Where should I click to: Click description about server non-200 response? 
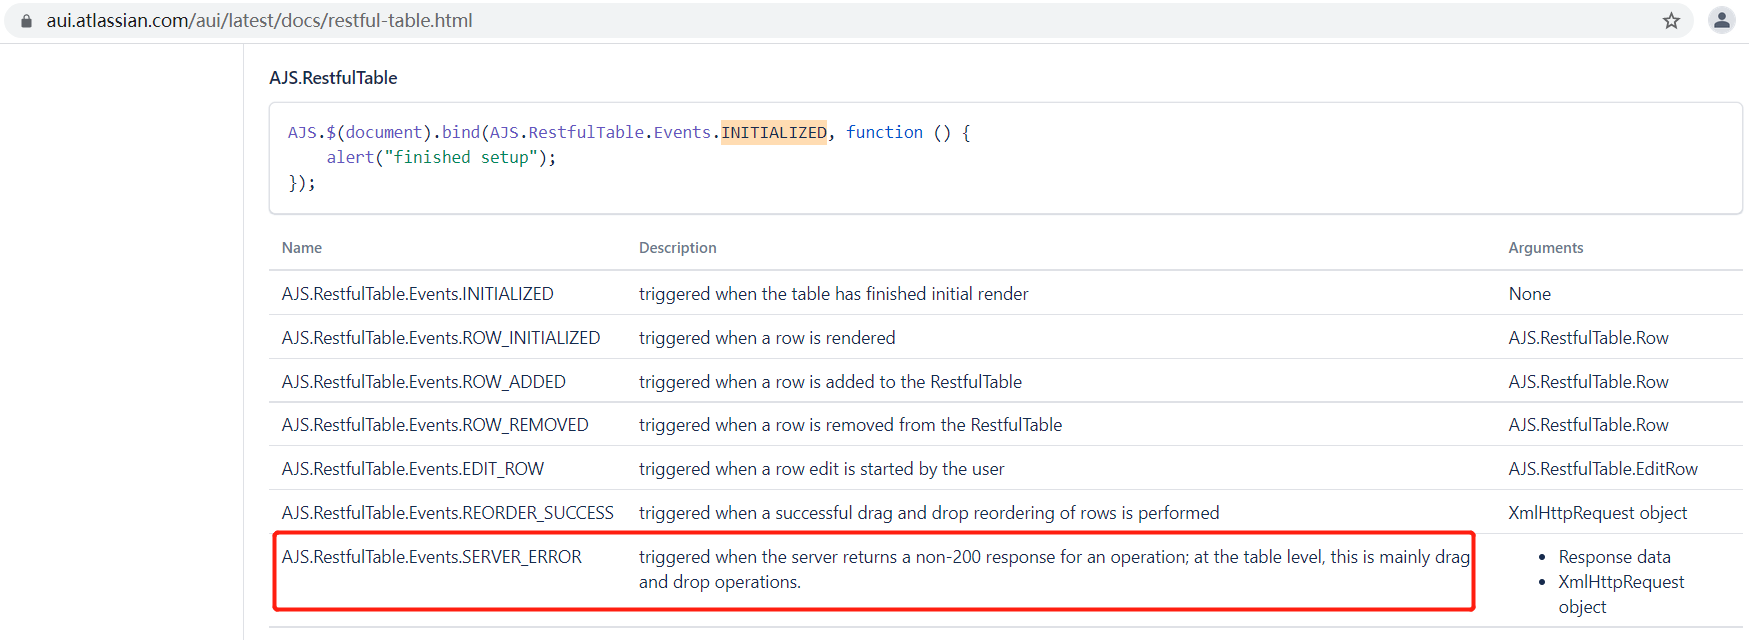point(1055,569)
